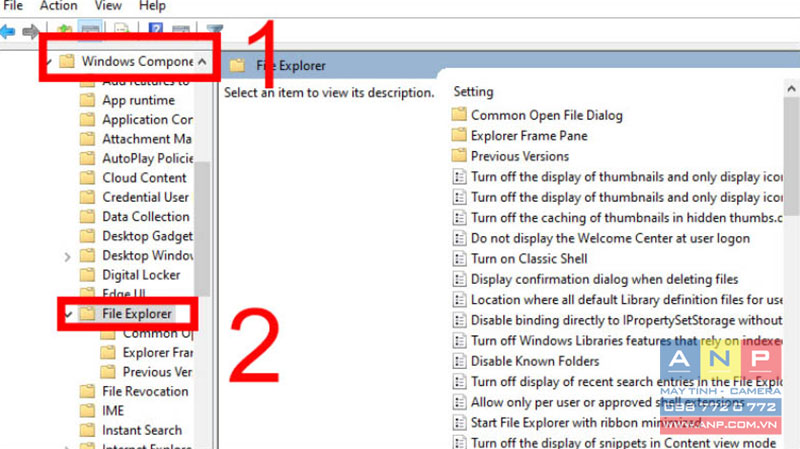This screenshot has height=449, width=800.
Task: Select Disable Known Folders setting
Action: [x=535, y=361]
